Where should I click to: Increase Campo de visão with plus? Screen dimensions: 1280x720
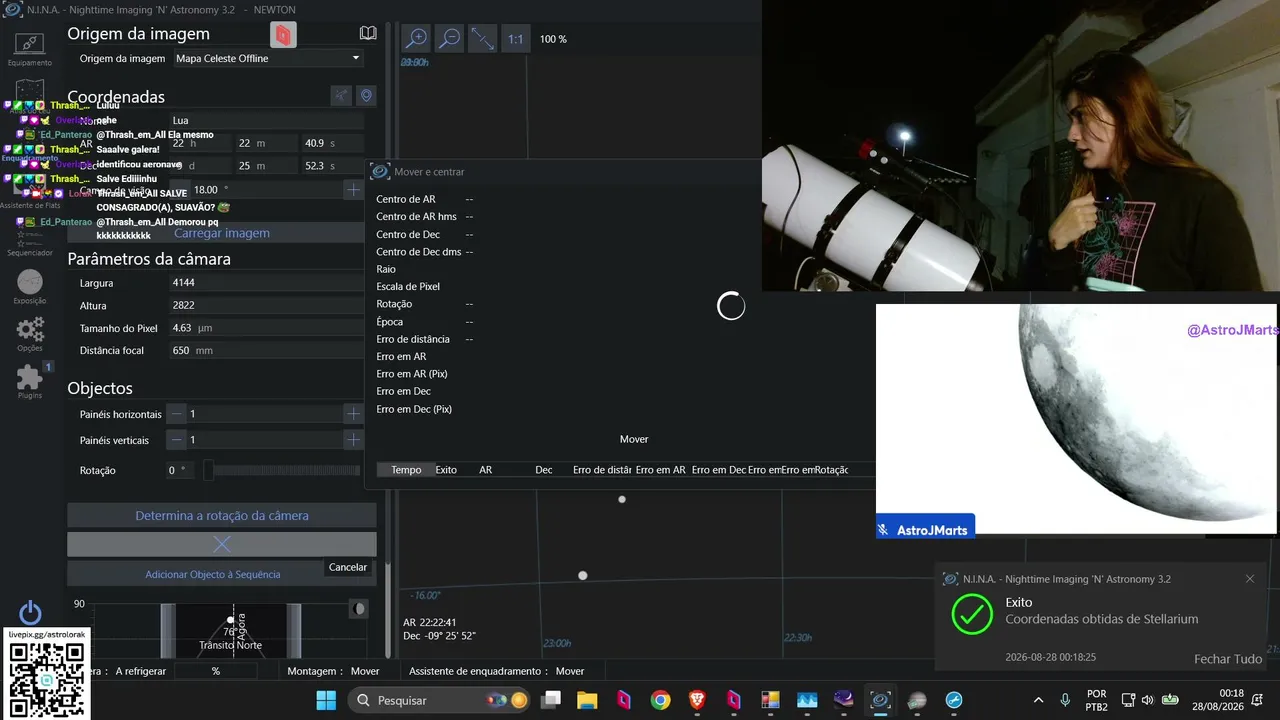pos(353,189)
